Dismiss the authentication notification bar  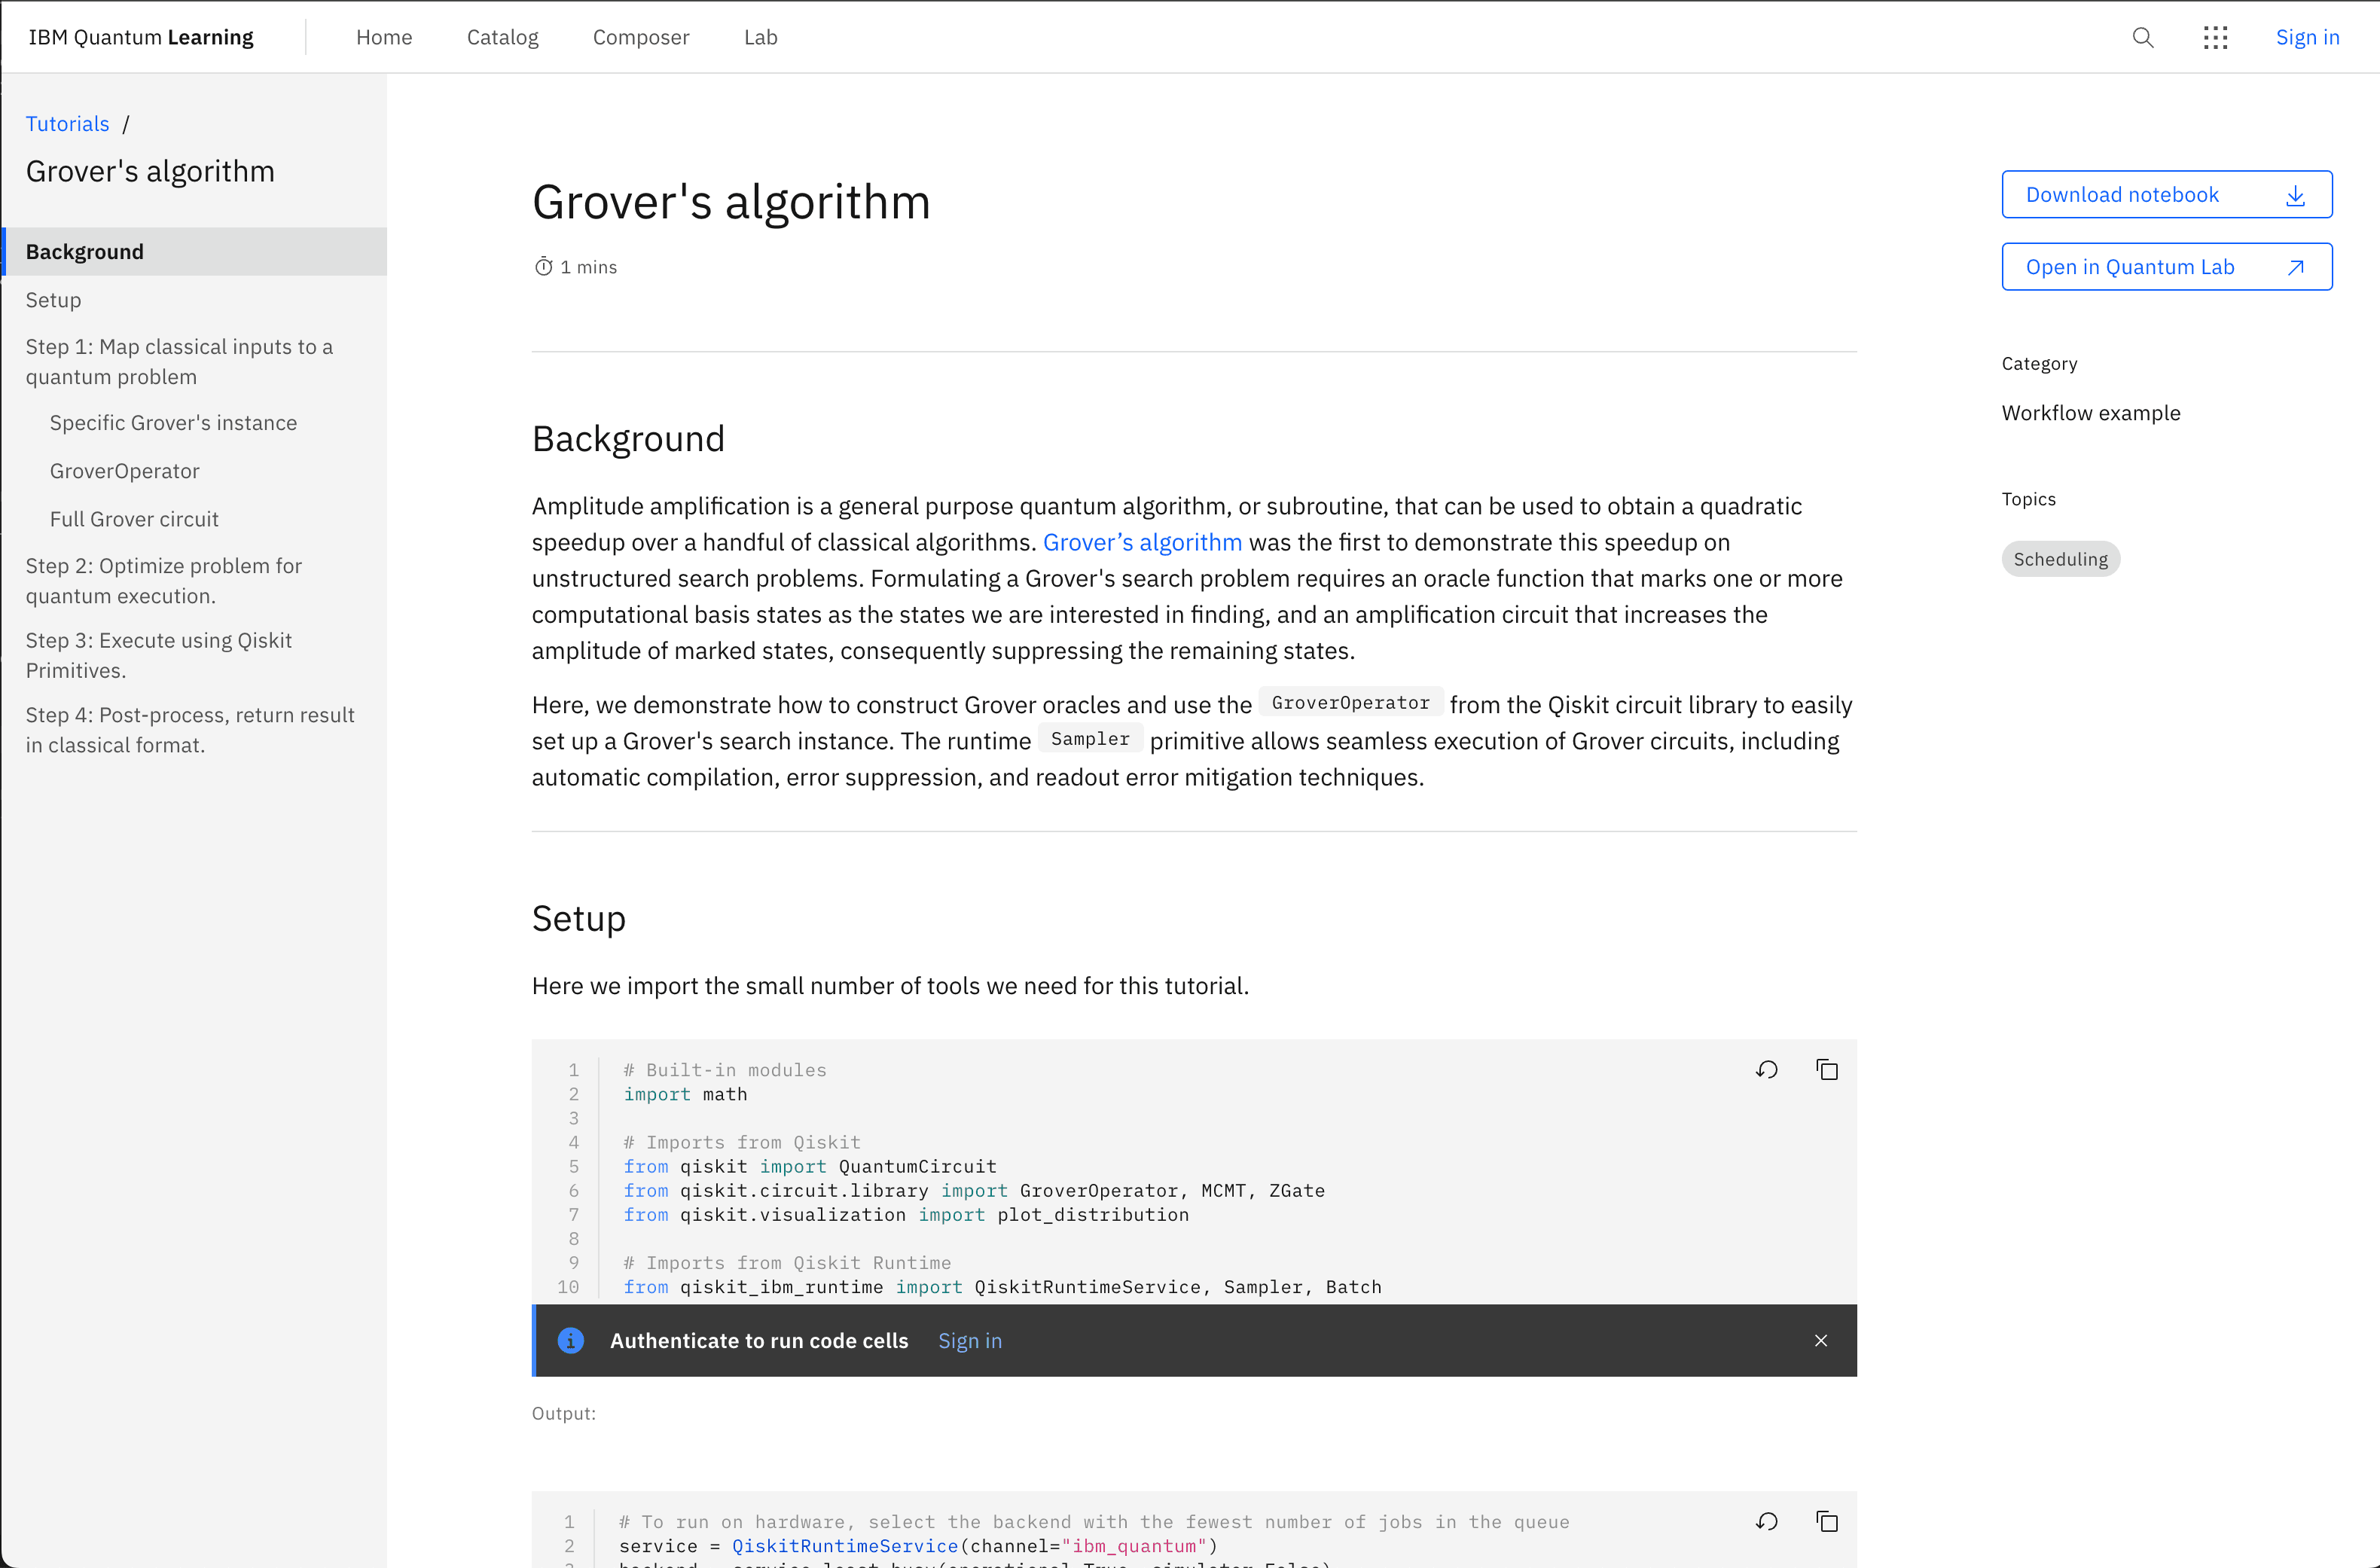[1822, 1341]
